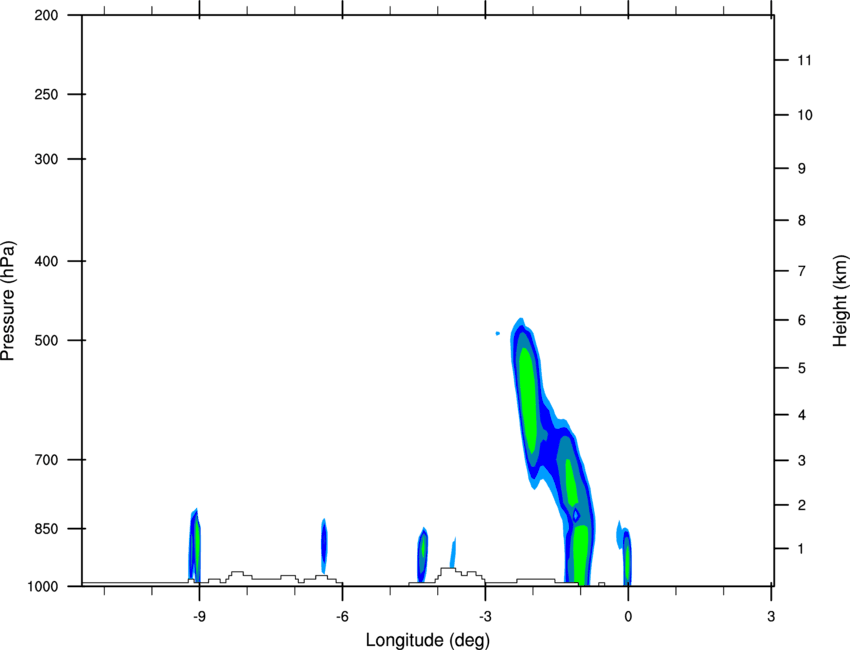Click the -6 longitude tick label

pos(342,616)
